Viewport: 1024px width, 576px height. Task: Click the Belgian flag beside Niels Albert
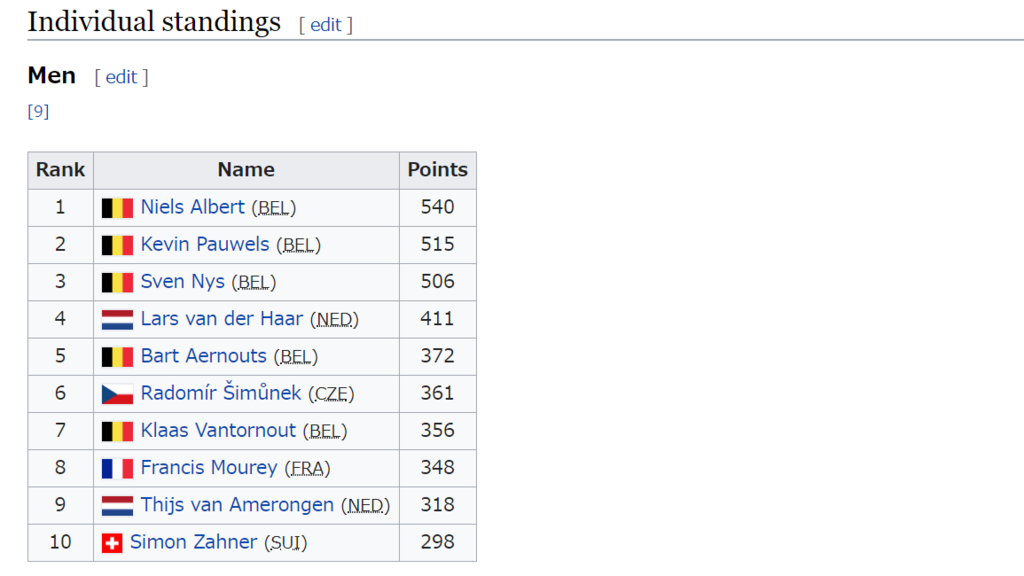(118, 208)
